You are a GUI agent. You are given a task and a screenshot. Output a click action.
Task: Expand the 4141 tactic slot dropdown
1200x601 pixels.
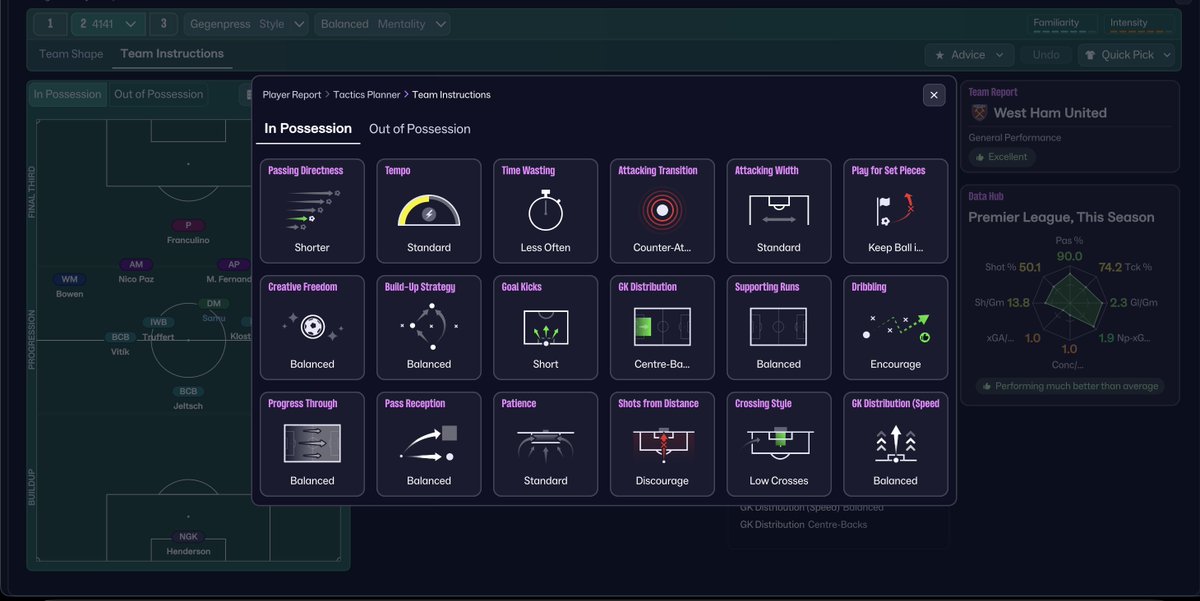click(x=107, y=24)
